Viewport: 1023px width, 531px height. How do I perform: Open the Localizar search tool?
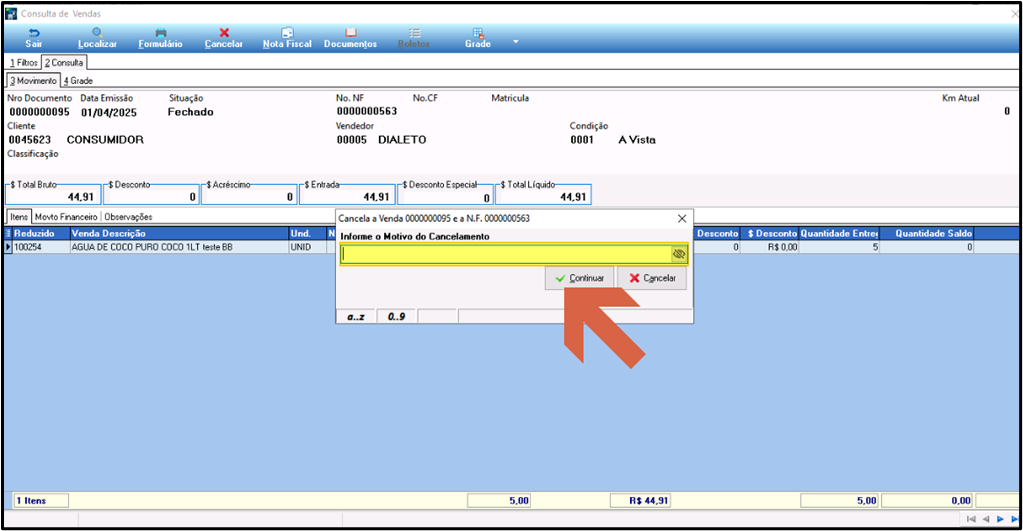tap(97, 38)
